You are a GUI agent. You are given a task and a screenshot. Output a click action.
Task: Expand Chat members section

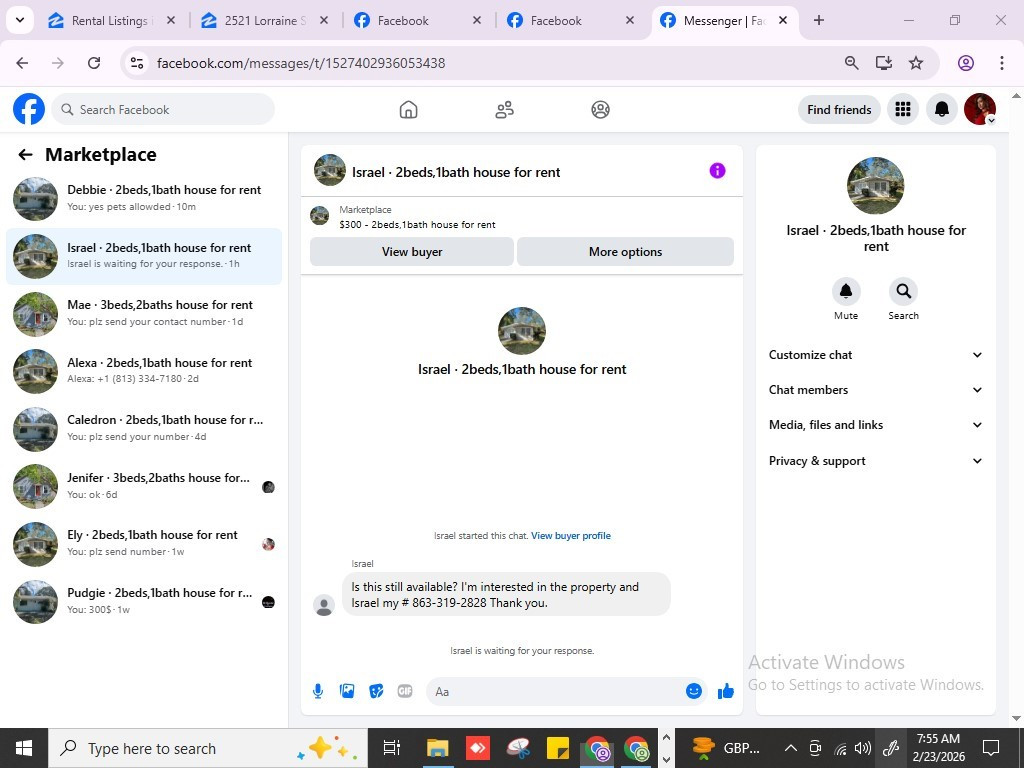coord(875,390)
